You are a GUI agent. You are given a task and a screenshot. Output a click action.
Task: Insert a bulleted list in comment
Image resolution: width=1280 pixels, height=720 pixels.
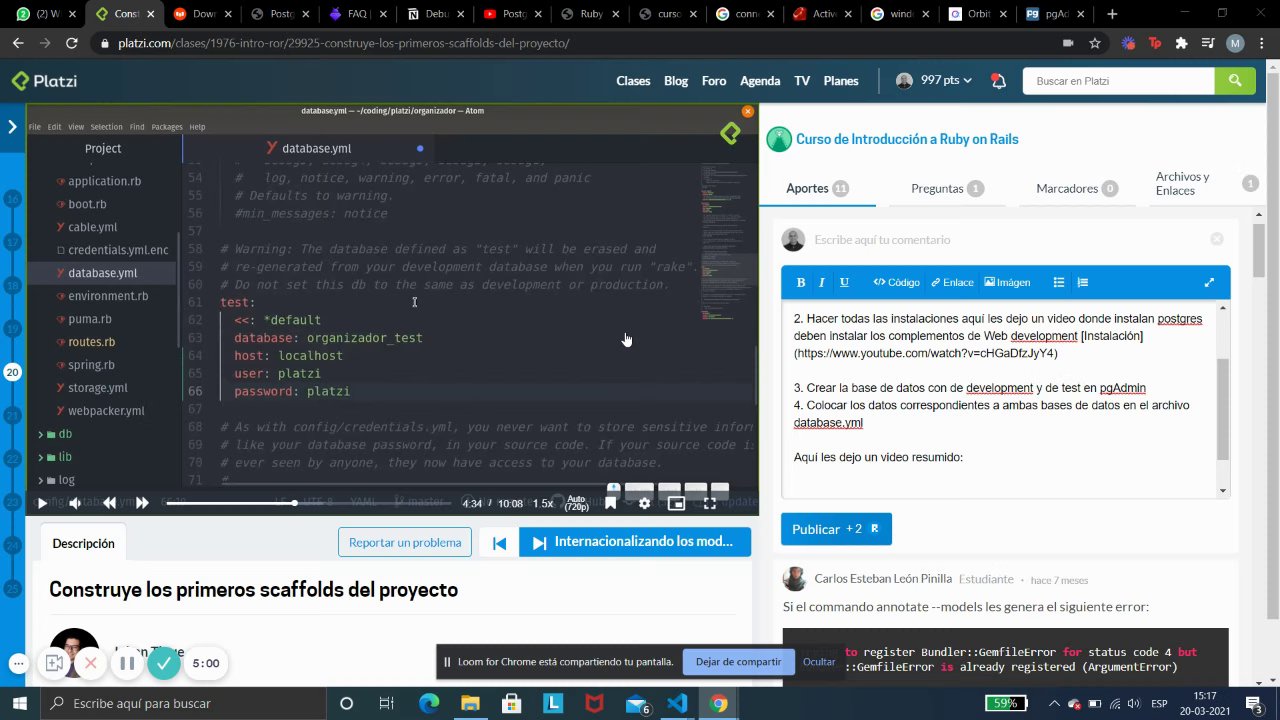coord(1059,282)
